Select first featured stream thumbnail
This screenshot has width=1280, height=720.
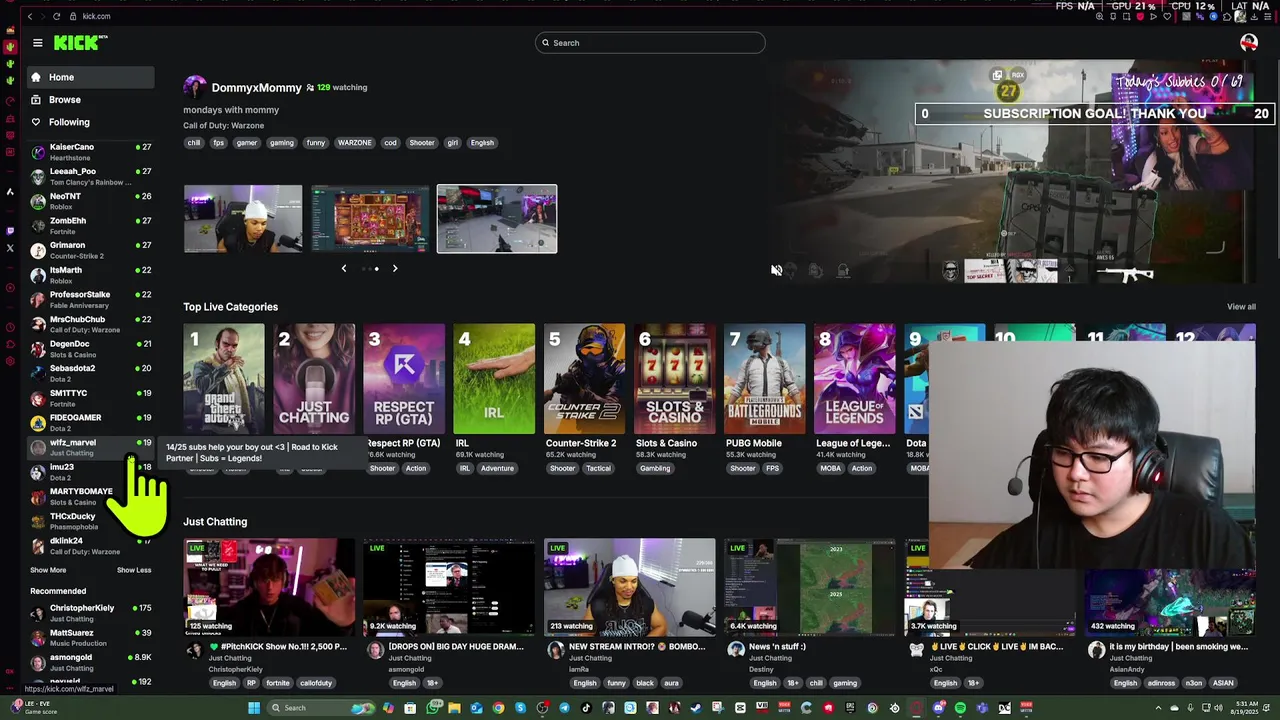point(243,218)
